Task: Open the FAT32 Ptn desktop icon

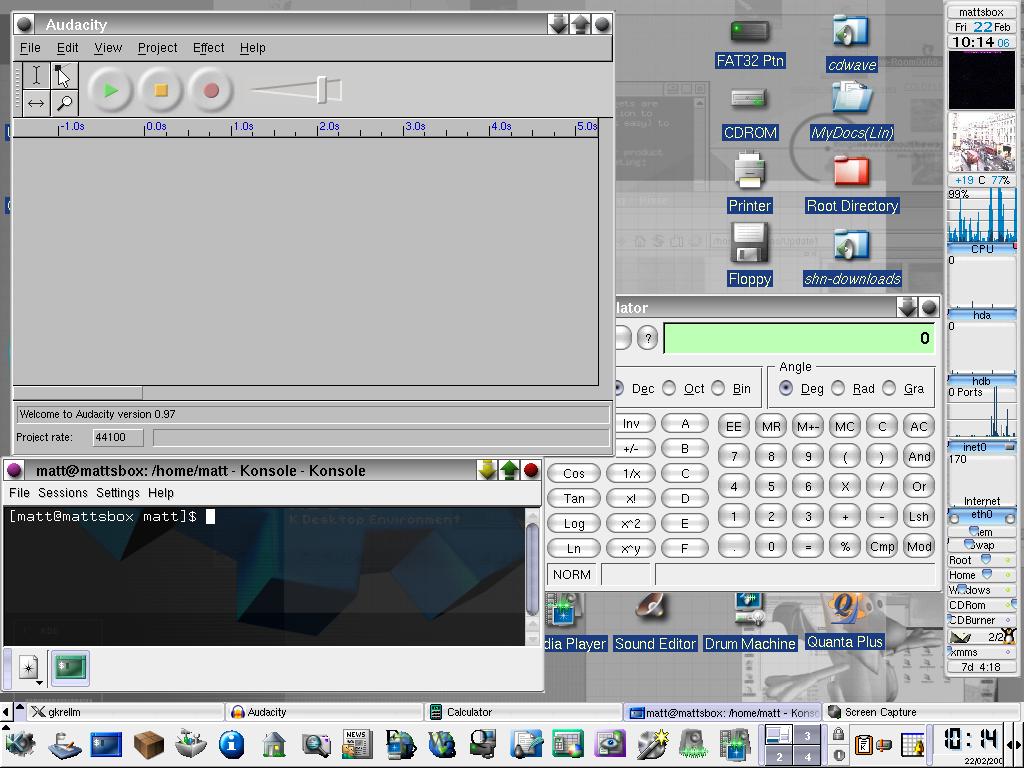Action: pos(750,44)
